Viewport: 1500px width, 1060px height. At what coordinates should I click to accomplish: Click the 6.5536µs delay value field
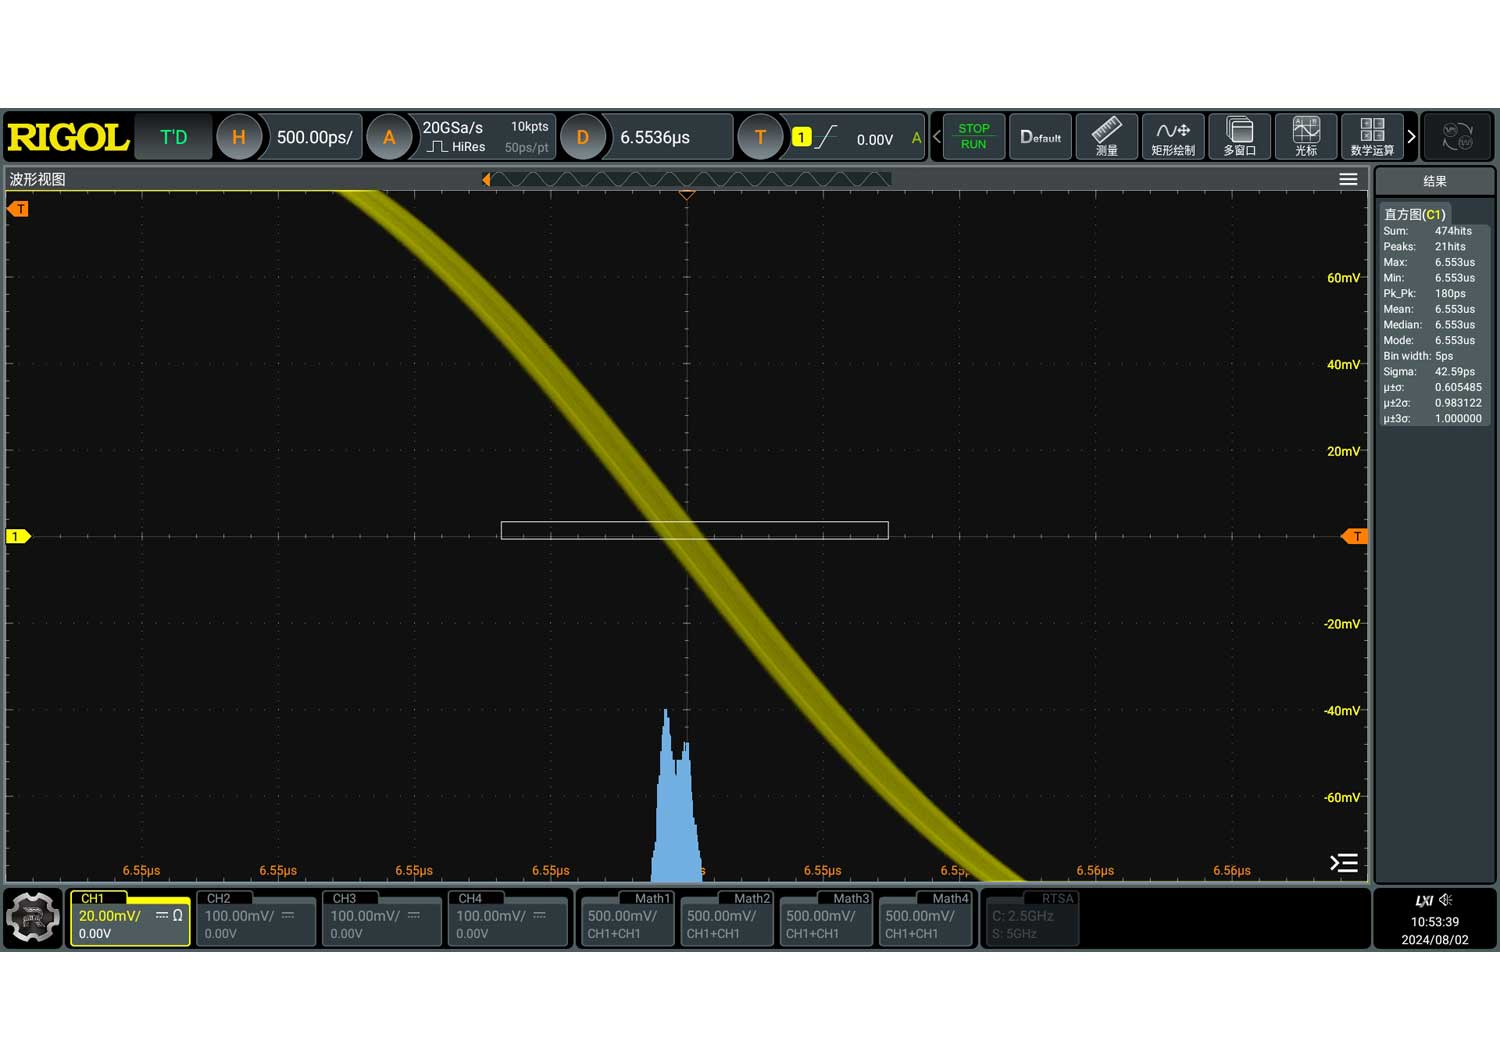[x=655, y=137]
